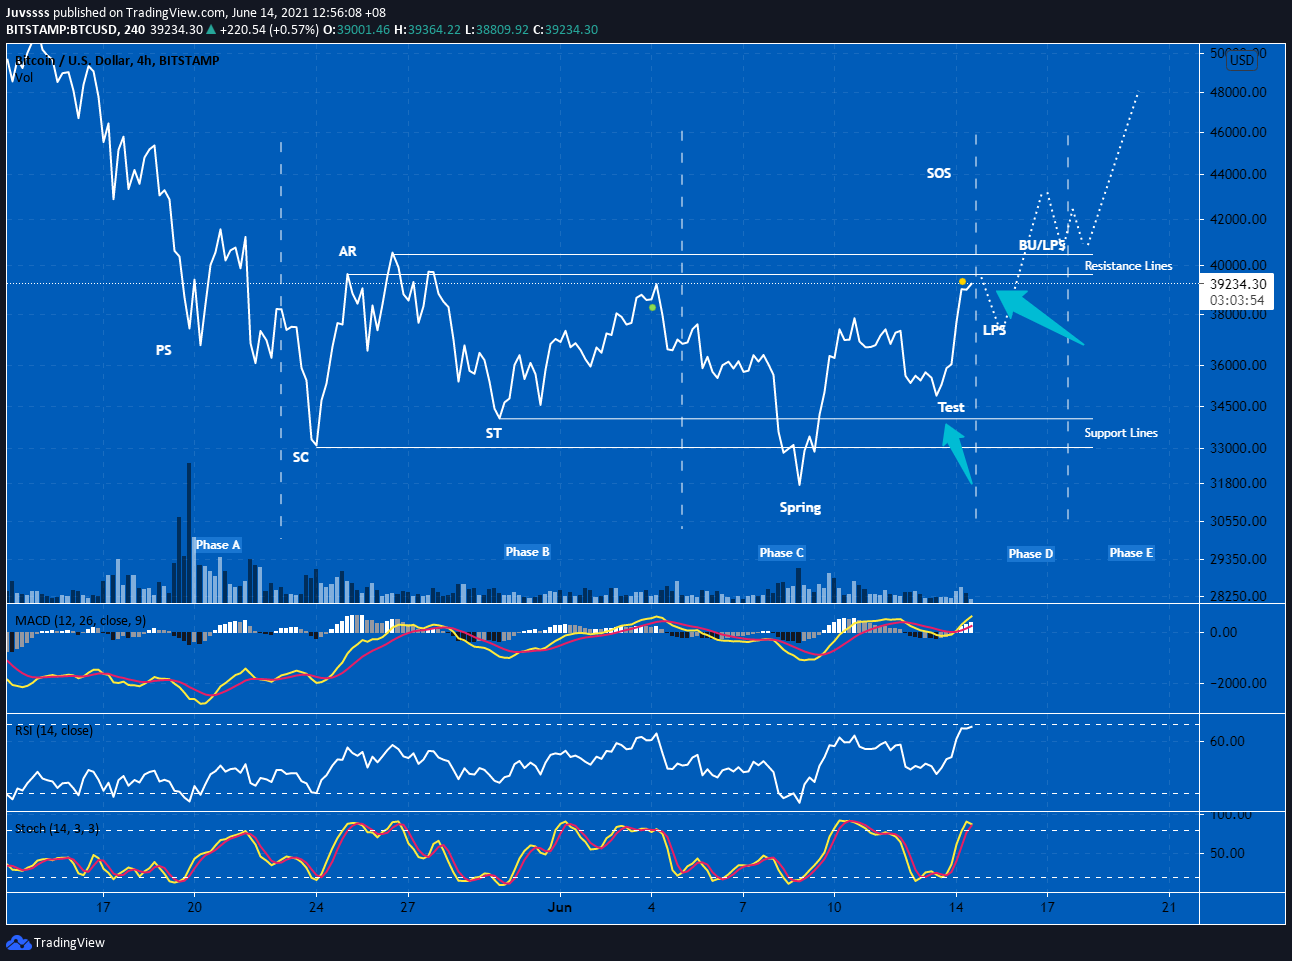Select the 'Phase C' label box
This screenshot has width=1292, height=961.
(782, 553)
